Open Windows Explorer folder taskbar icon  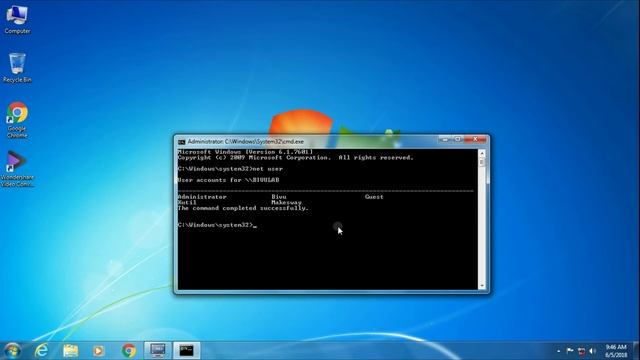tap(70, 350)
